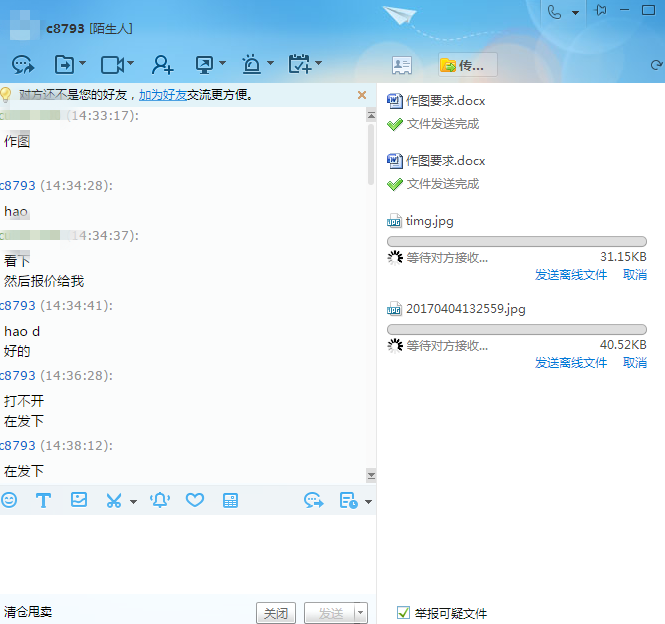Send a window shake with the bell icon
This screenshot has width=665, height=624.
(x=160, y=500)
